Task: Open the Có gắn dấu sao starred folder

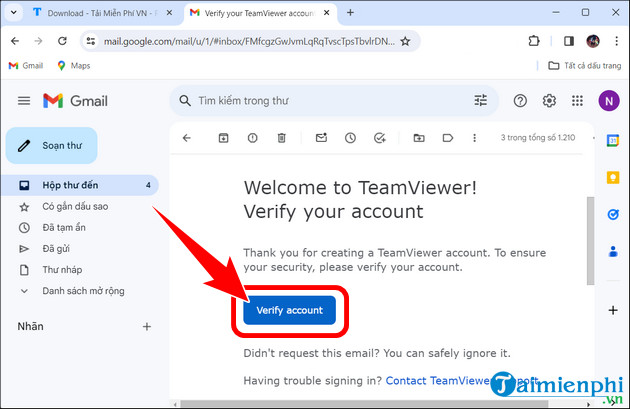Action: [75, 207]
